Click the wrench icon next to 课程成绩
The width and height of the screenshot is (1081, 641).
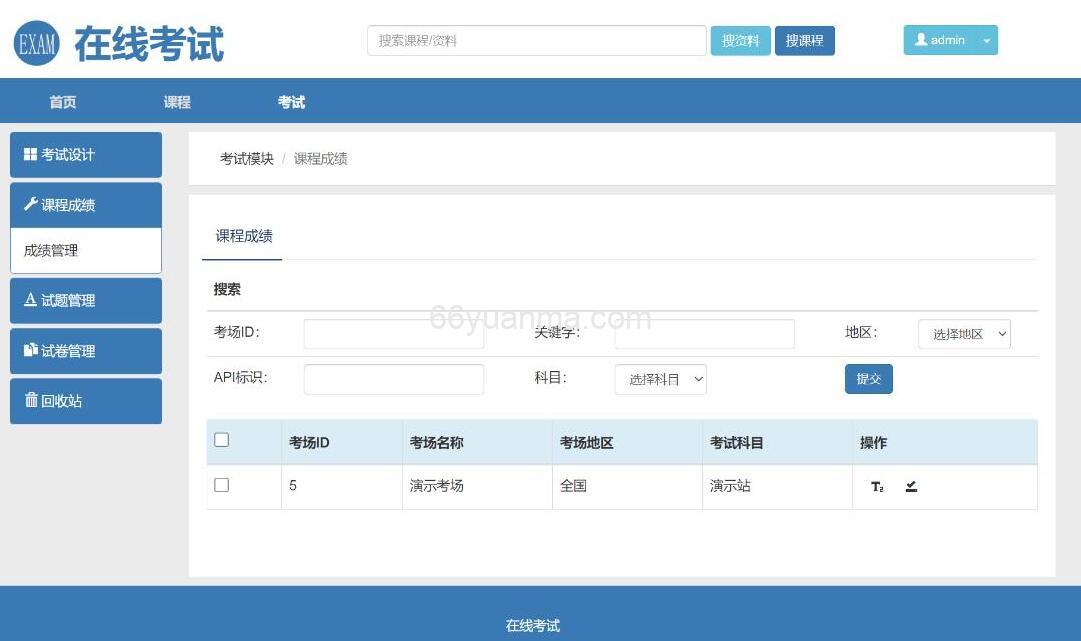click(x=29, y=204)
